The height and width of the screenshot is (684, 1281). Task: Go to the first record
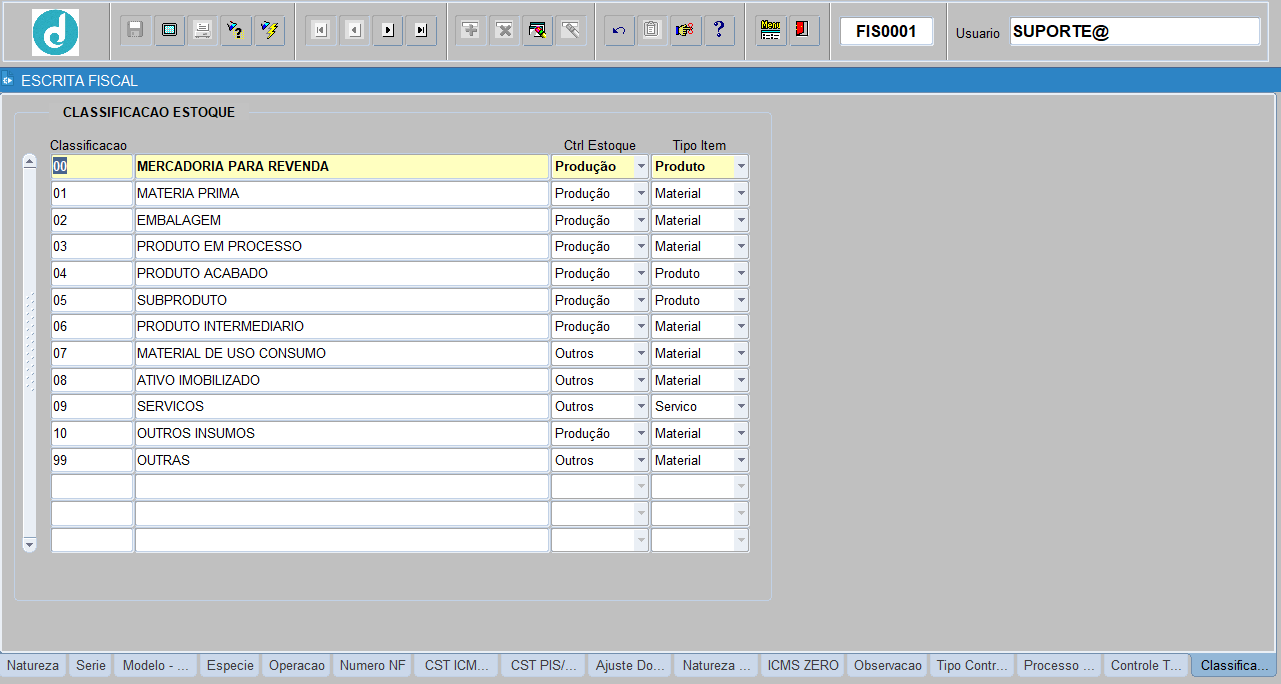[x=320, y=30]
